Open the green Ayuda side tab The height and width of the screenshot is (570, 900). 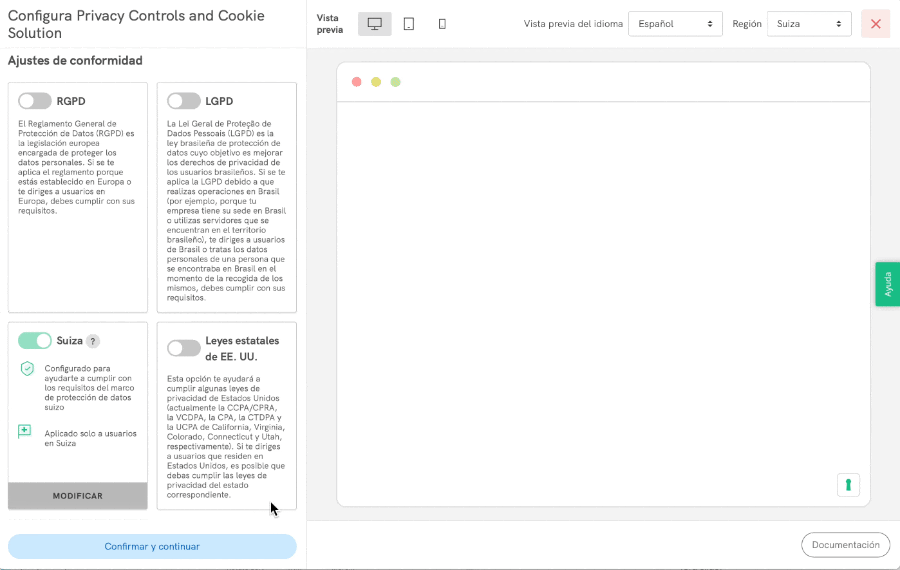887,284
